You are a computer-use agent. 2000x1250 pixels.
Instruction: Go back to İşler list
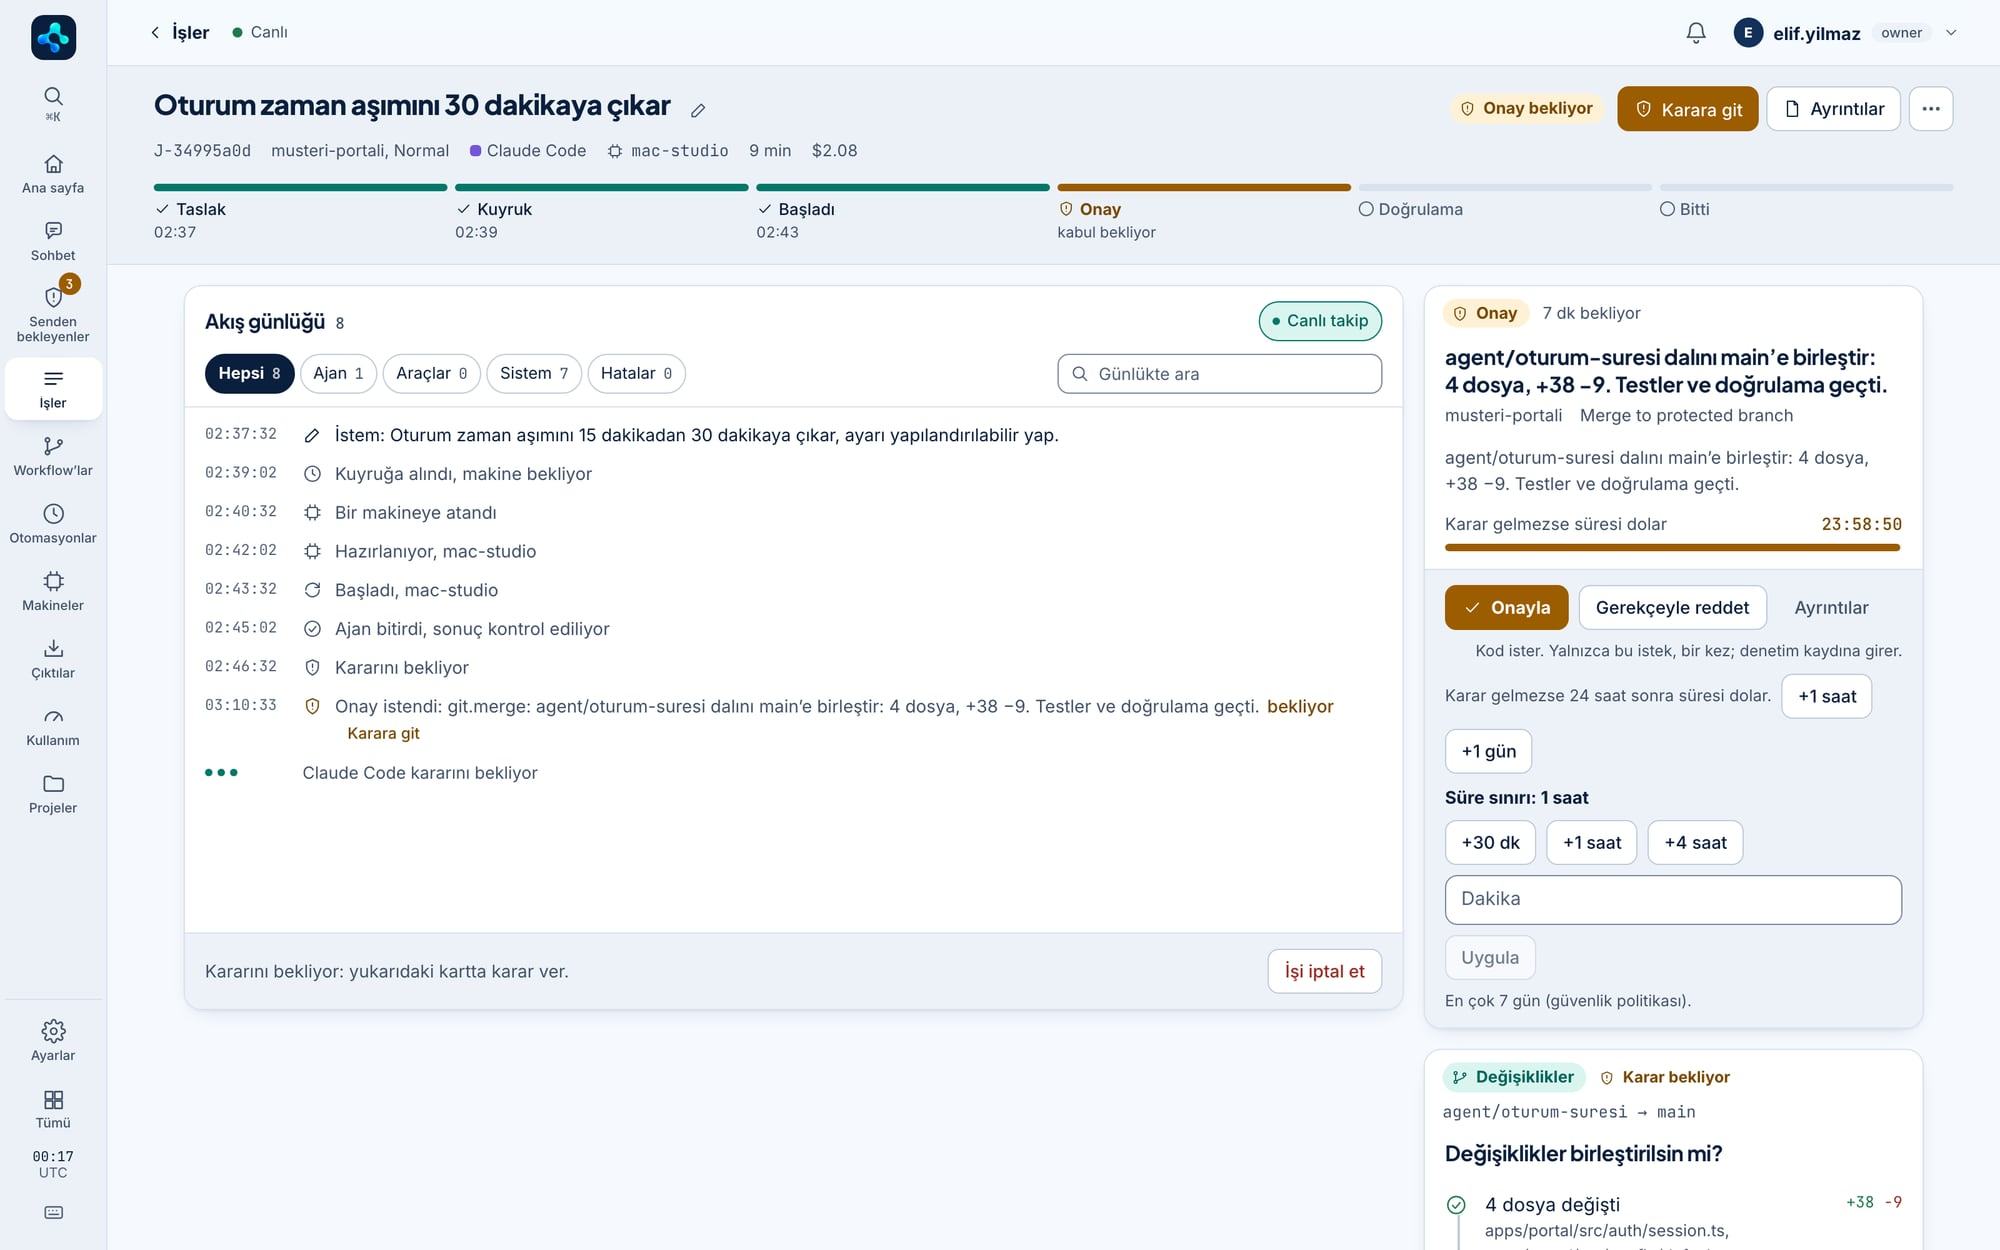(x=180, y=33)
